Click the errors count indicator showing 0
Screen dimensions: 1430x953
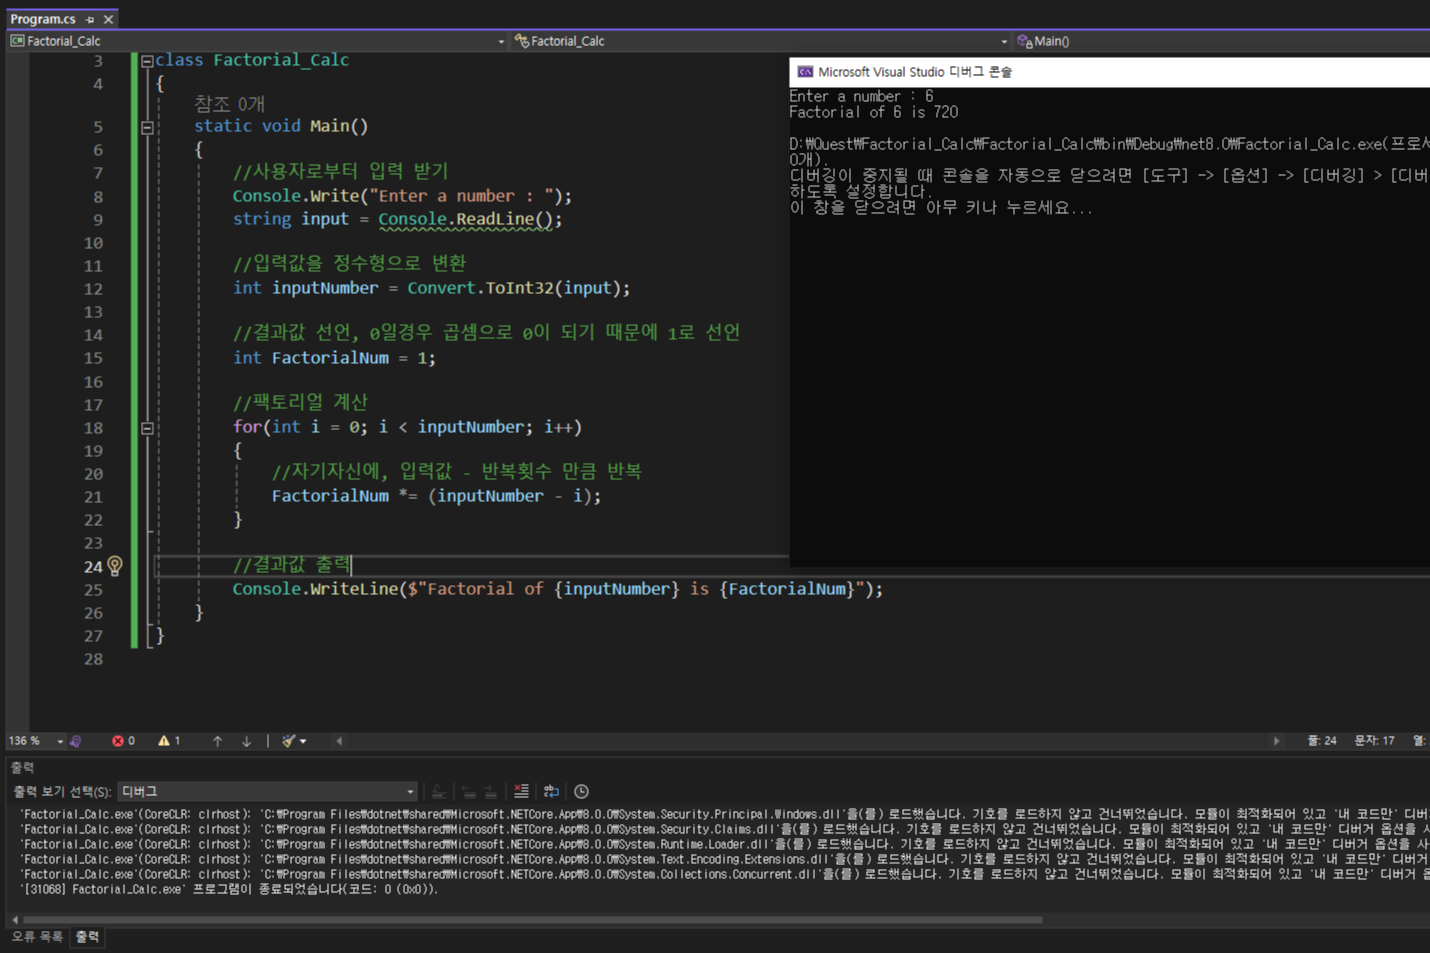click(123, 741)
